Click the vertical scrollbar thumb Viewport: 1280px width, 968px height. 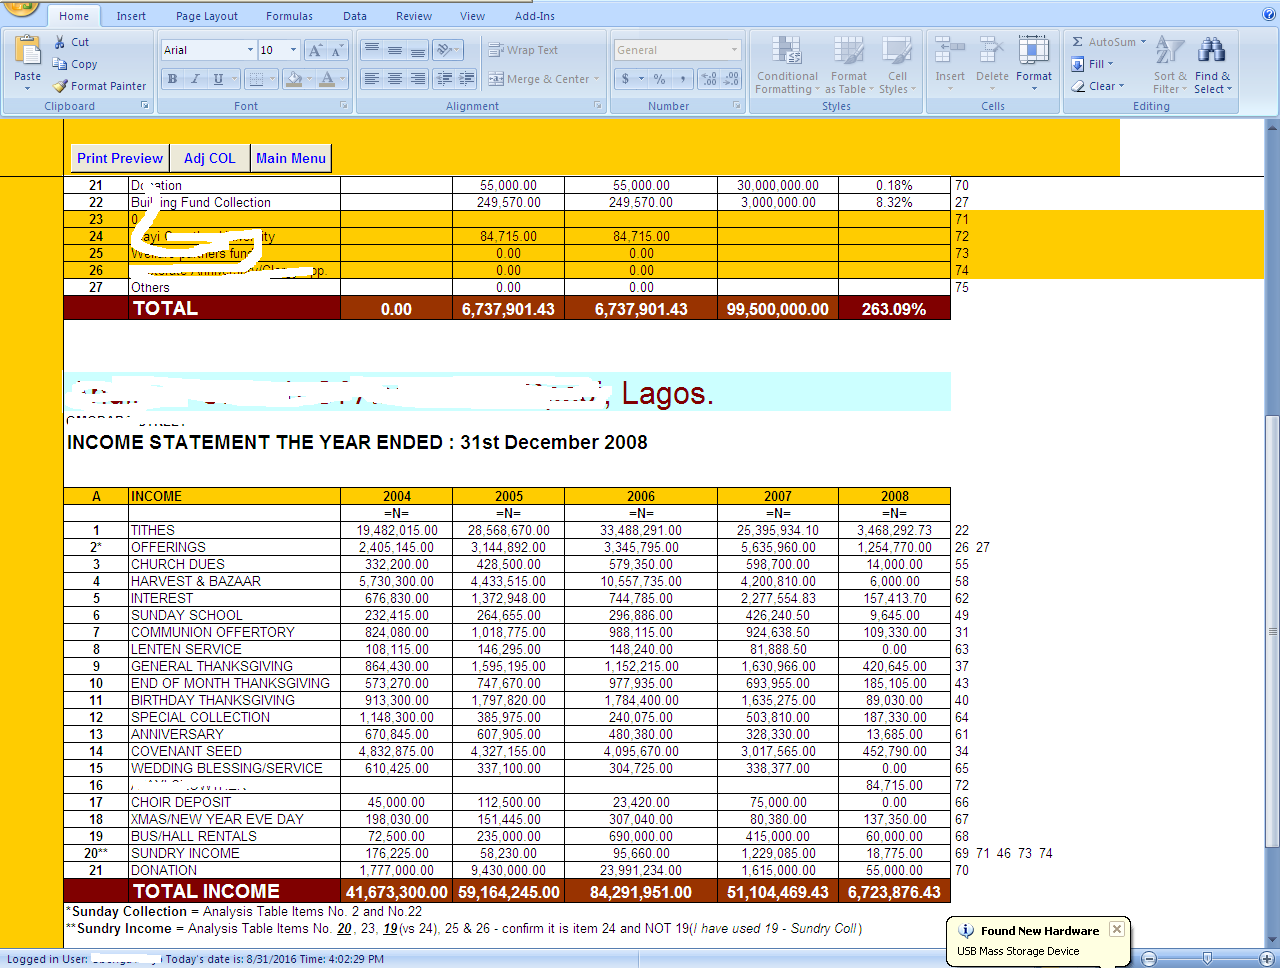tap(1272, 632)
